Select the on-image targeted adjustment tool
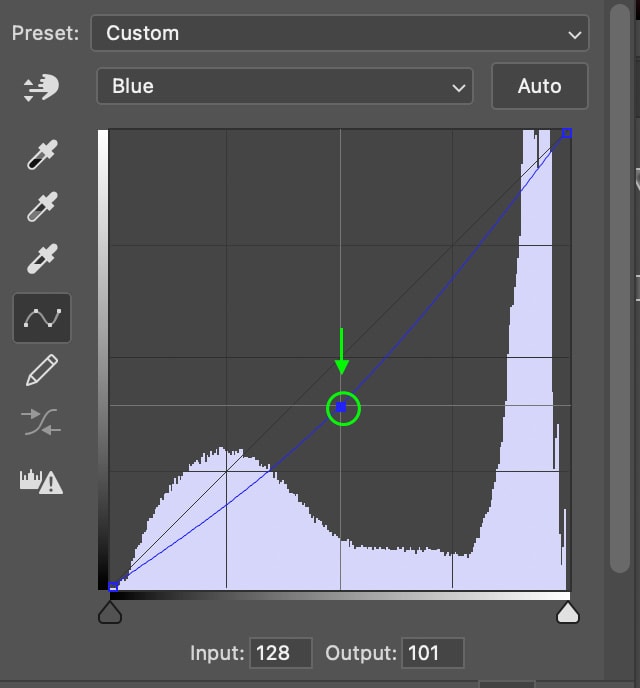Viewport: 640px width, 688px height. [x=41, y=87]
